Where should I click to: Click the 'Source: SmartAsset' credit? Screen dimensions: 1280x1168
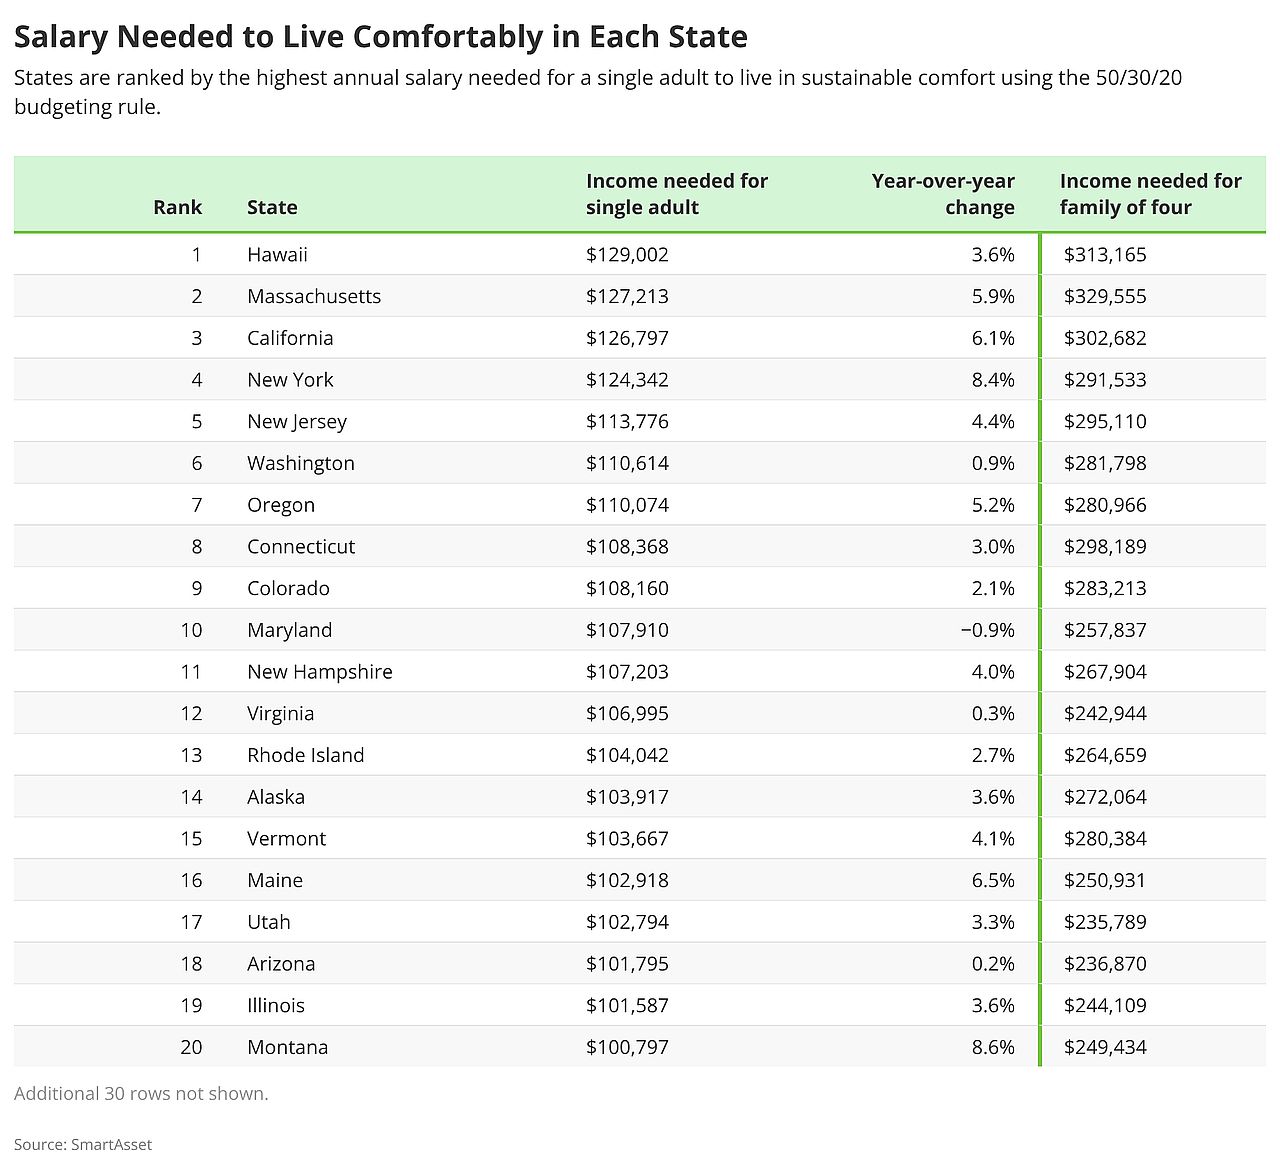(x=83, y=1145)
